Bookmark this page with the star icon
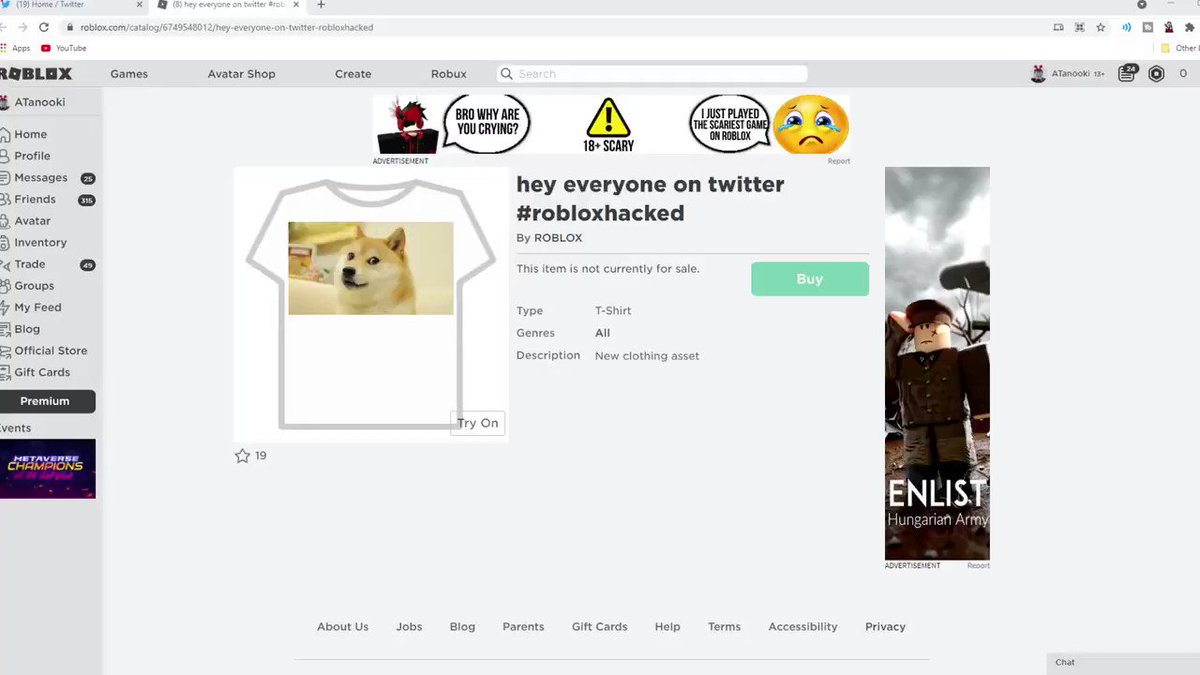 [x=1101, y=27]
